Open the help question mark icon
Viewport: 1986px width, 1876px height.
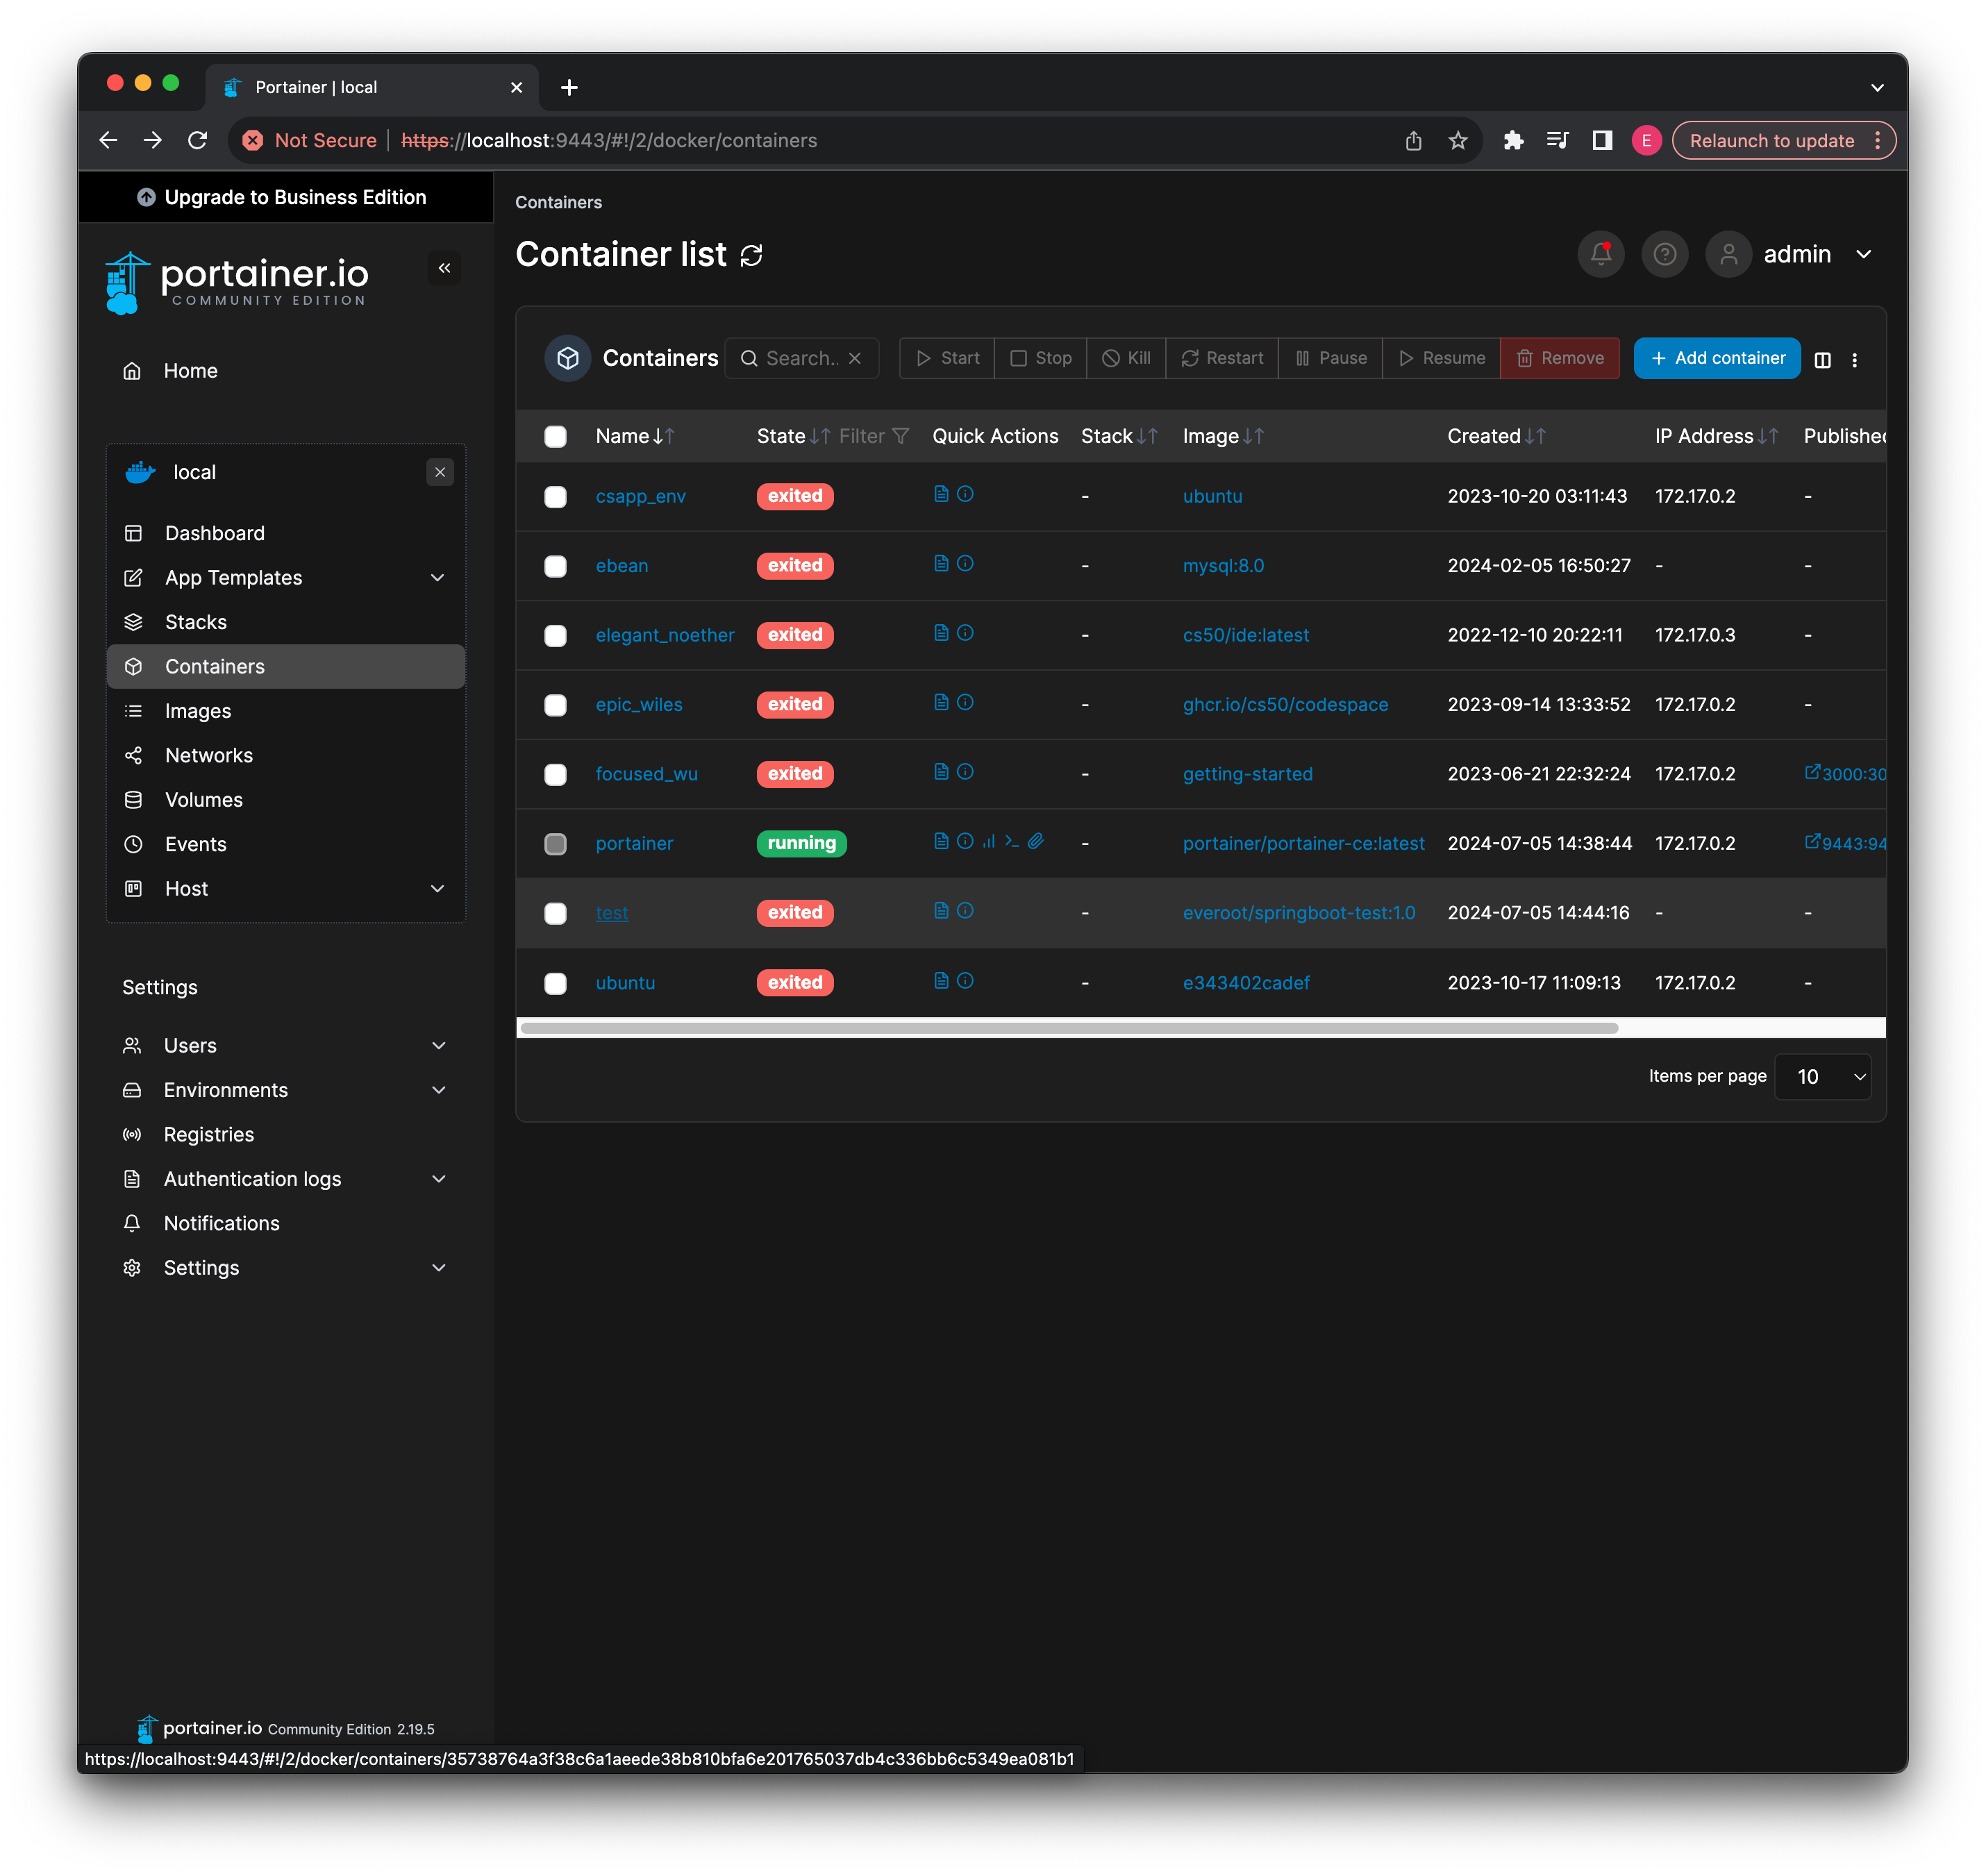point(1664,254)
